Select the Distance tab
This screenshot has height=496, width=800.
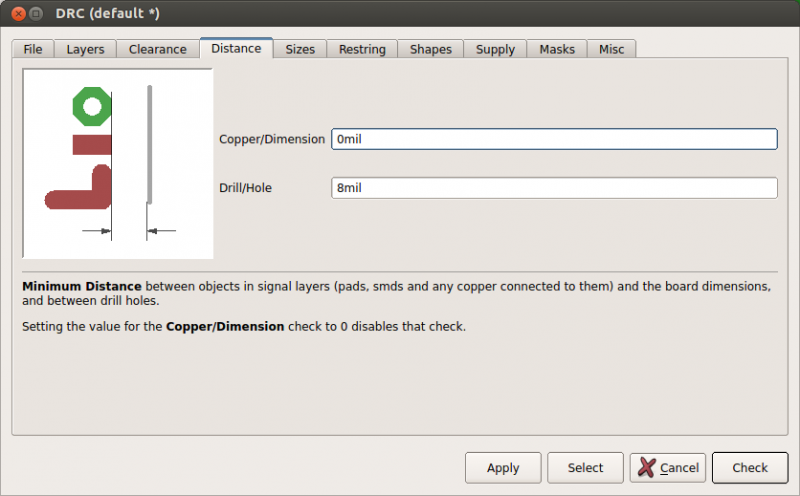click(x=236, y=48)
